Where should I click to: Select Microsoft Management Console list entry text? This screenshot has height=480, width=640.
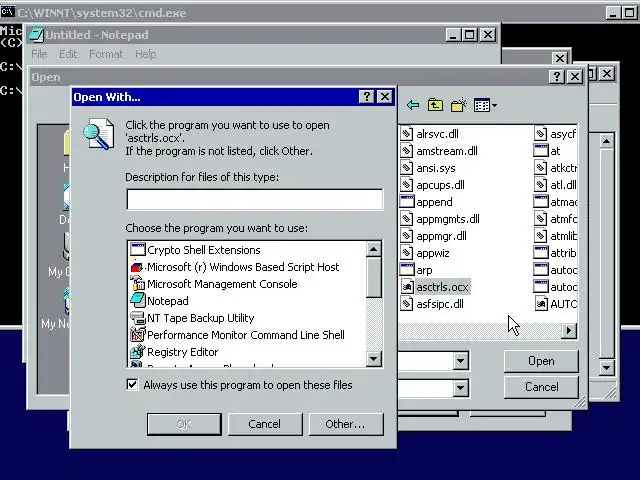click(x=222, y=284)
